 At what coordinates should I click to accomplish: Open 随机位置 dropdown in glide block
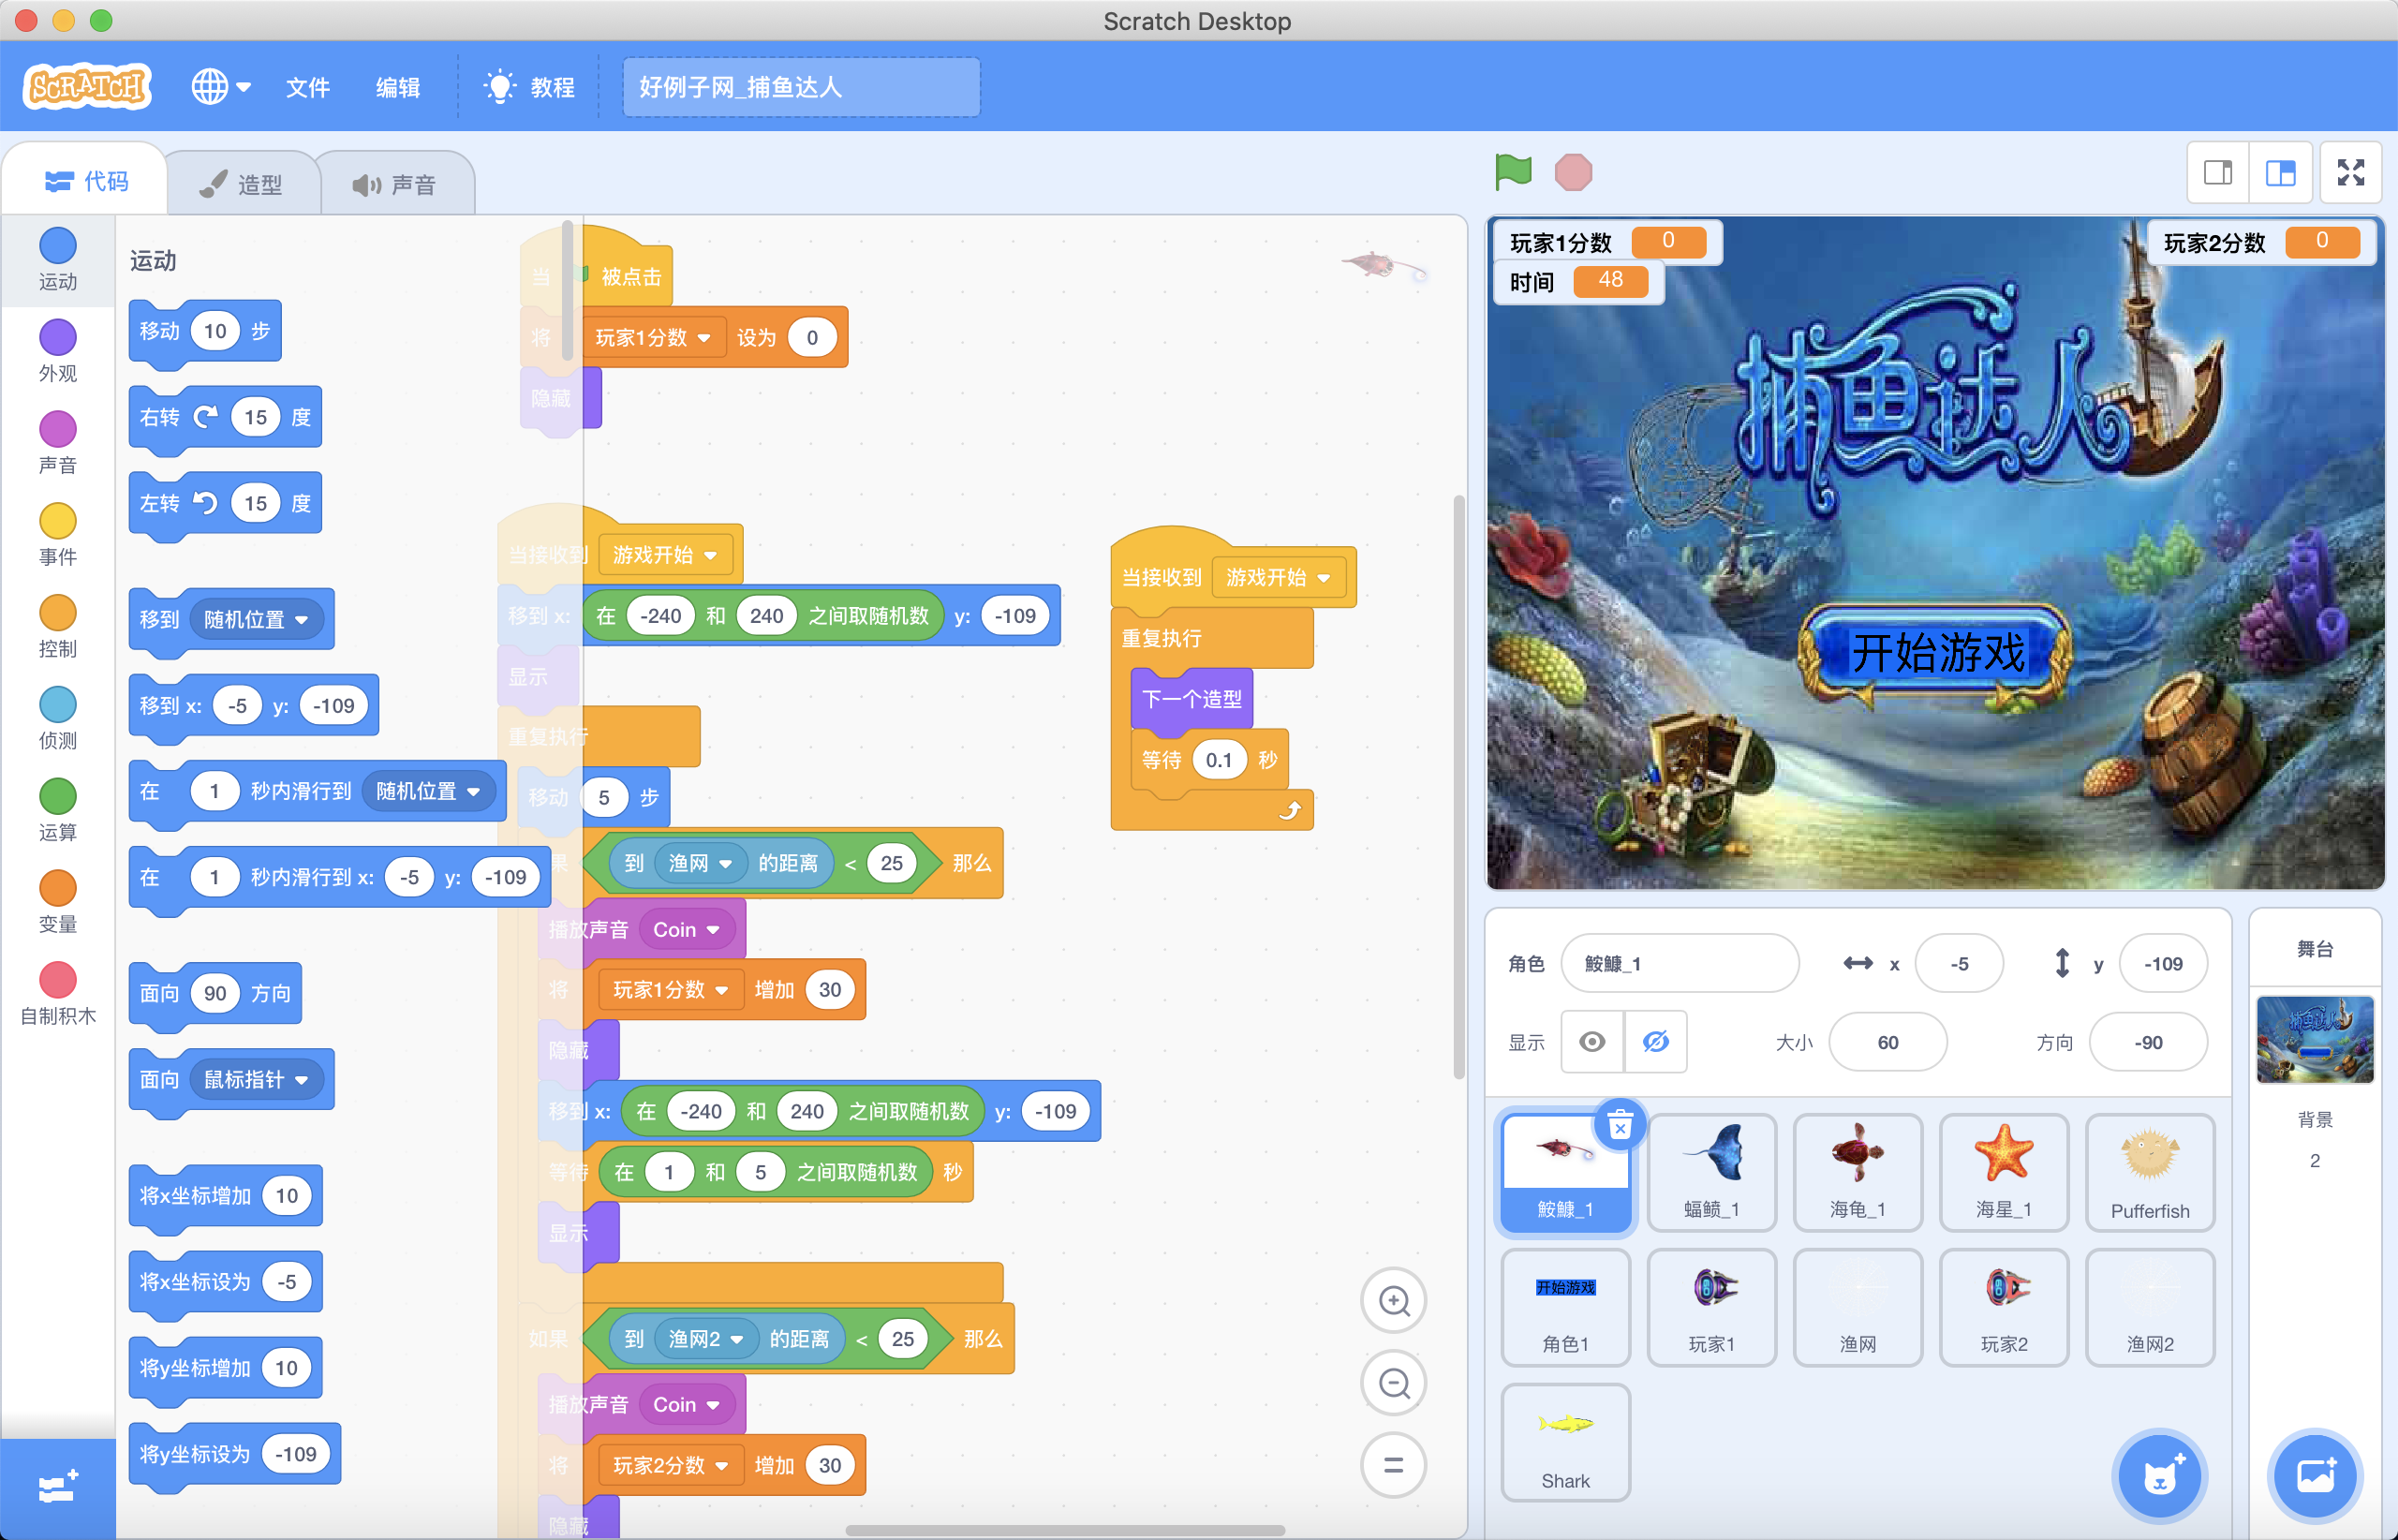click(428, 791)
